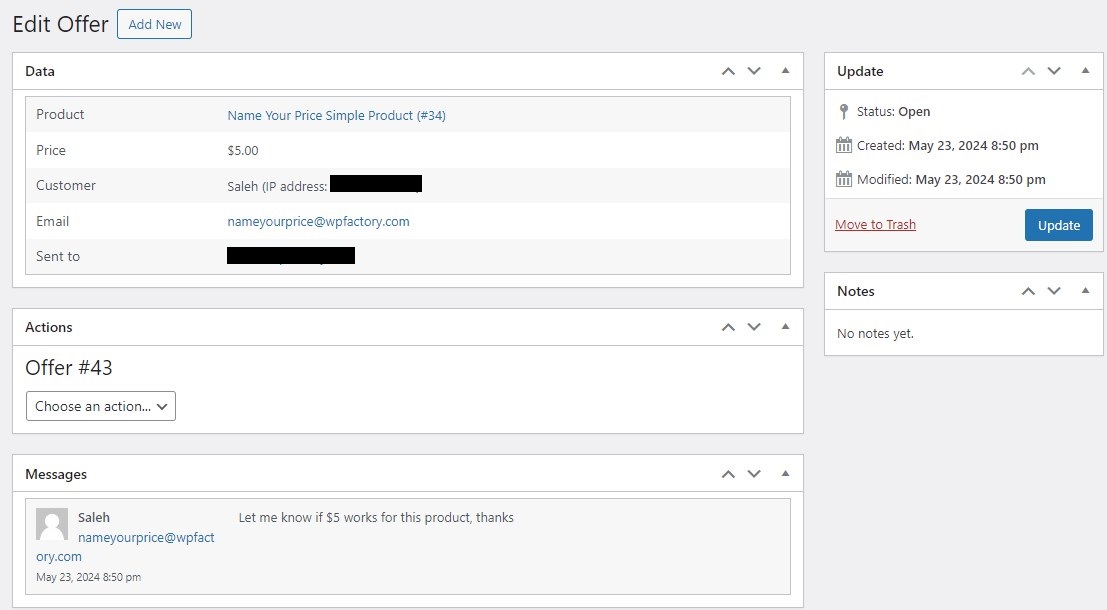The width and height of the screenshot is (1107, 610).
Task: Click the "Add New" button
Action: [x=154, y=24]
